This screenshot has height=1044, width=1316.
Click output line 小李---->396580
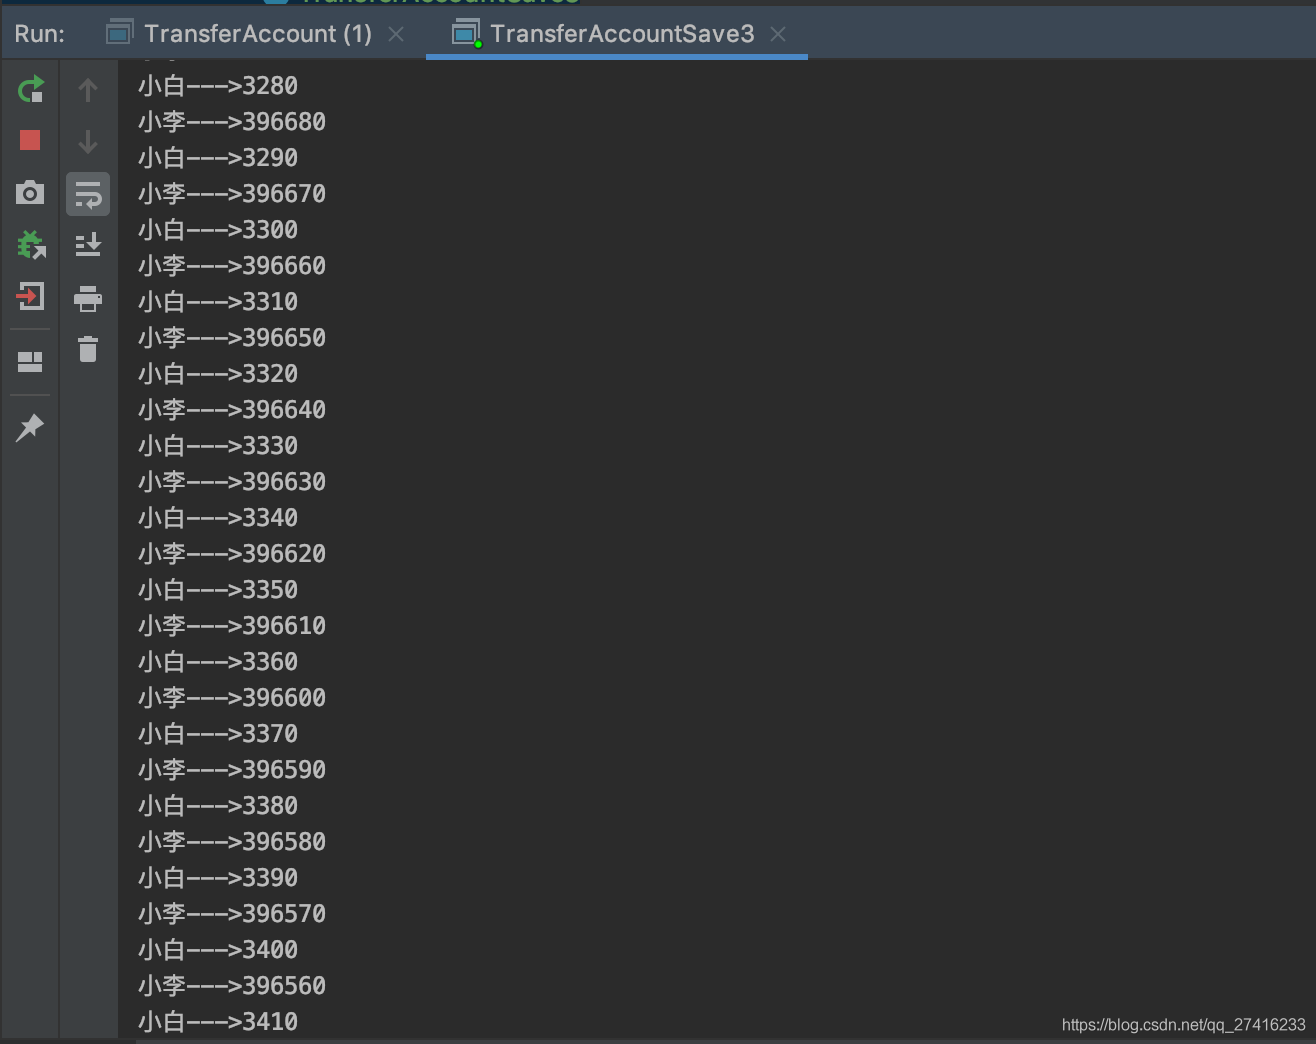pos(232,842)
